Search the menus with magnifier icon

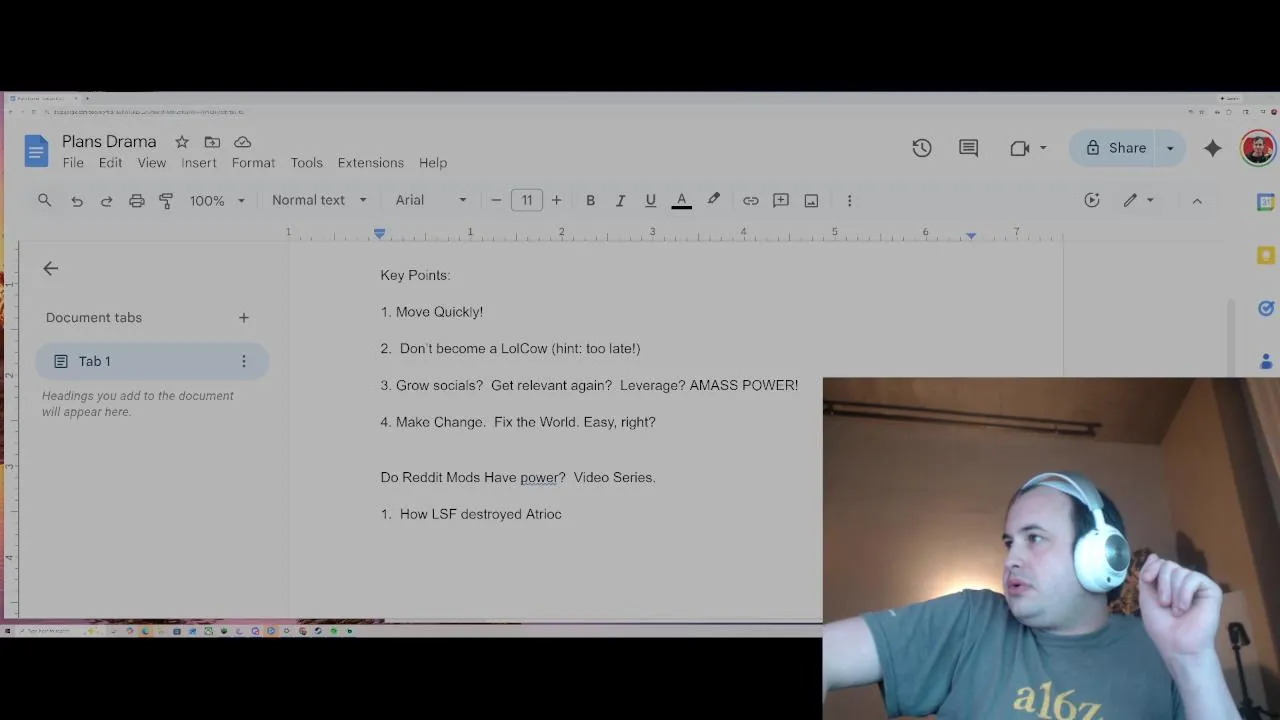44,200
